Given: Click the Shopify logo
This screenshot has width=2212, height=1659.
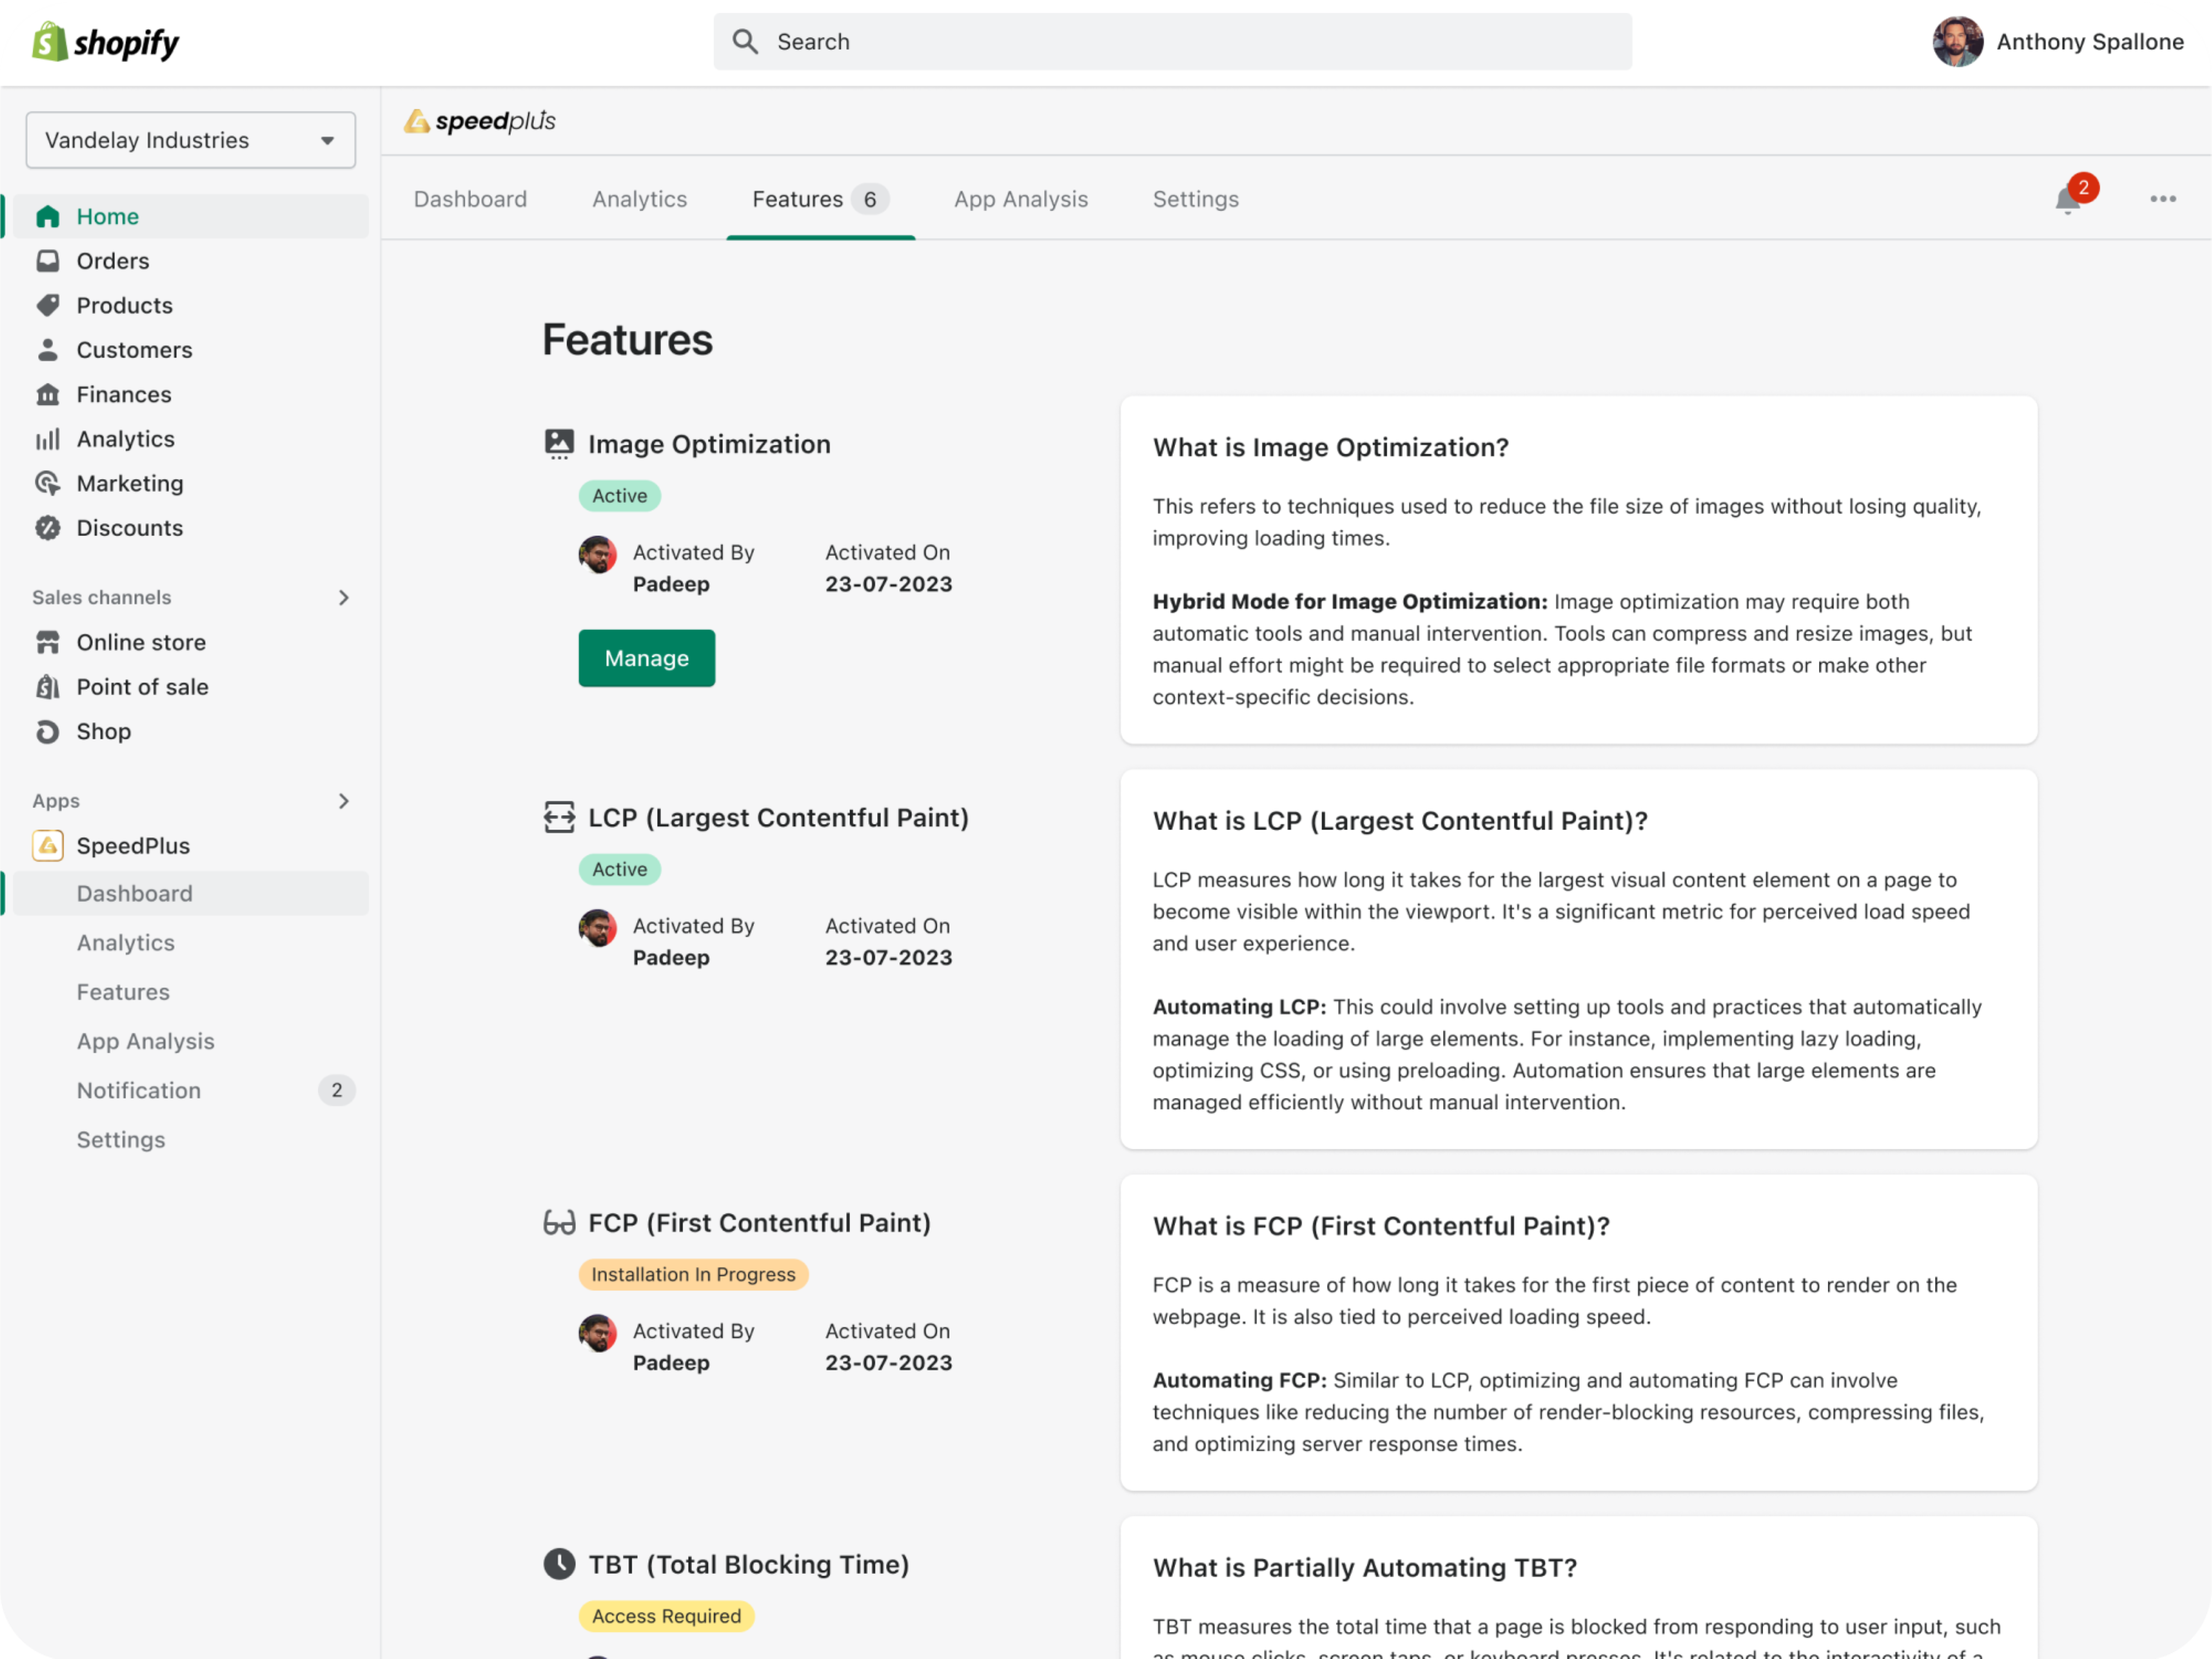Looking at the screenshot, I should pos(105,42).
